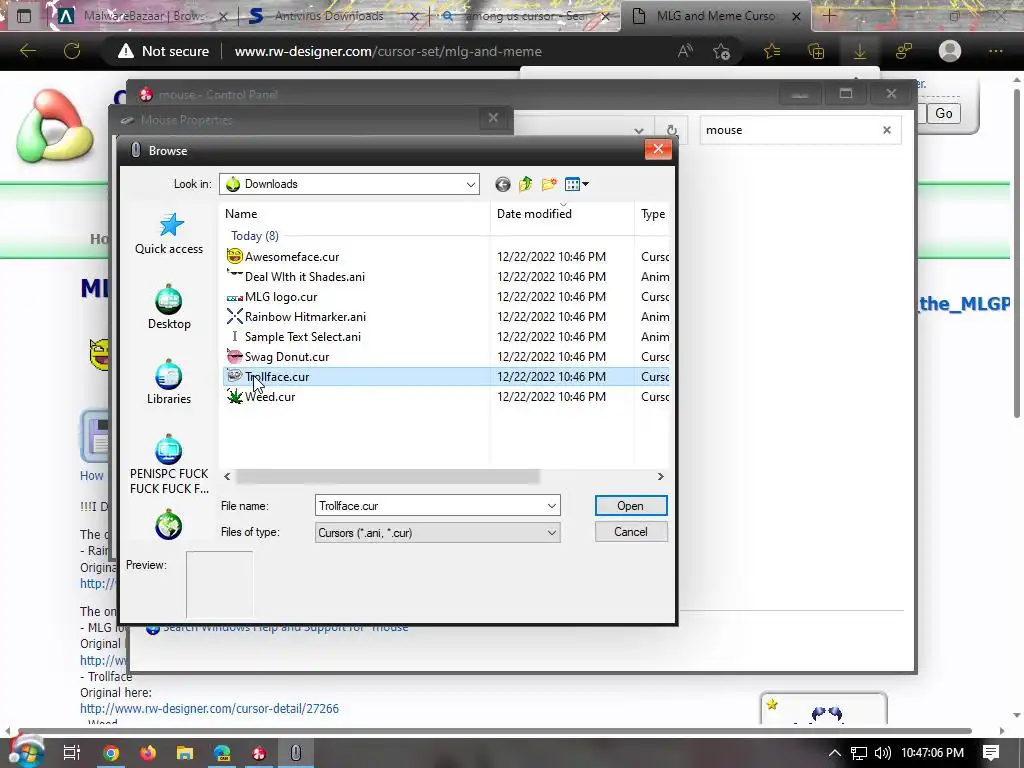Collapse the Today (8) group
This screenshot has height=768, width=1024.
tap(255, 236)
